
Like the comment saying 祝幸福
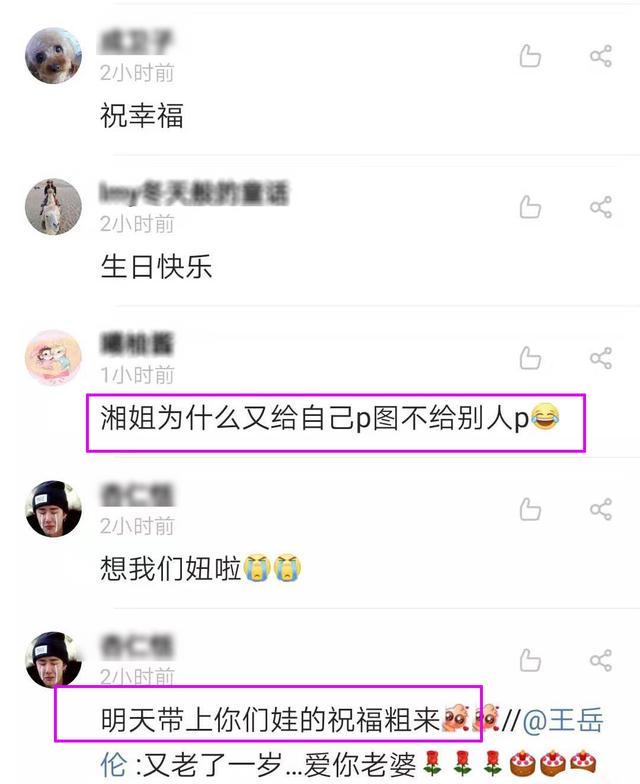pyautogui.click(x=530, y=56)
